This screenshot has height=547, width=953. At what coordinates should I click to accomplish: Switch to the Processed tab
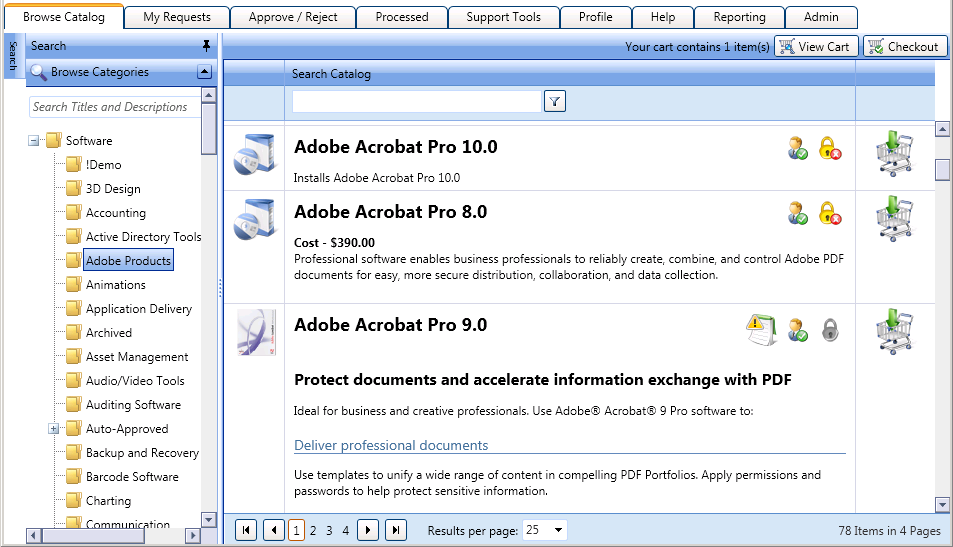pyautogui.click(x=402, y=17)
